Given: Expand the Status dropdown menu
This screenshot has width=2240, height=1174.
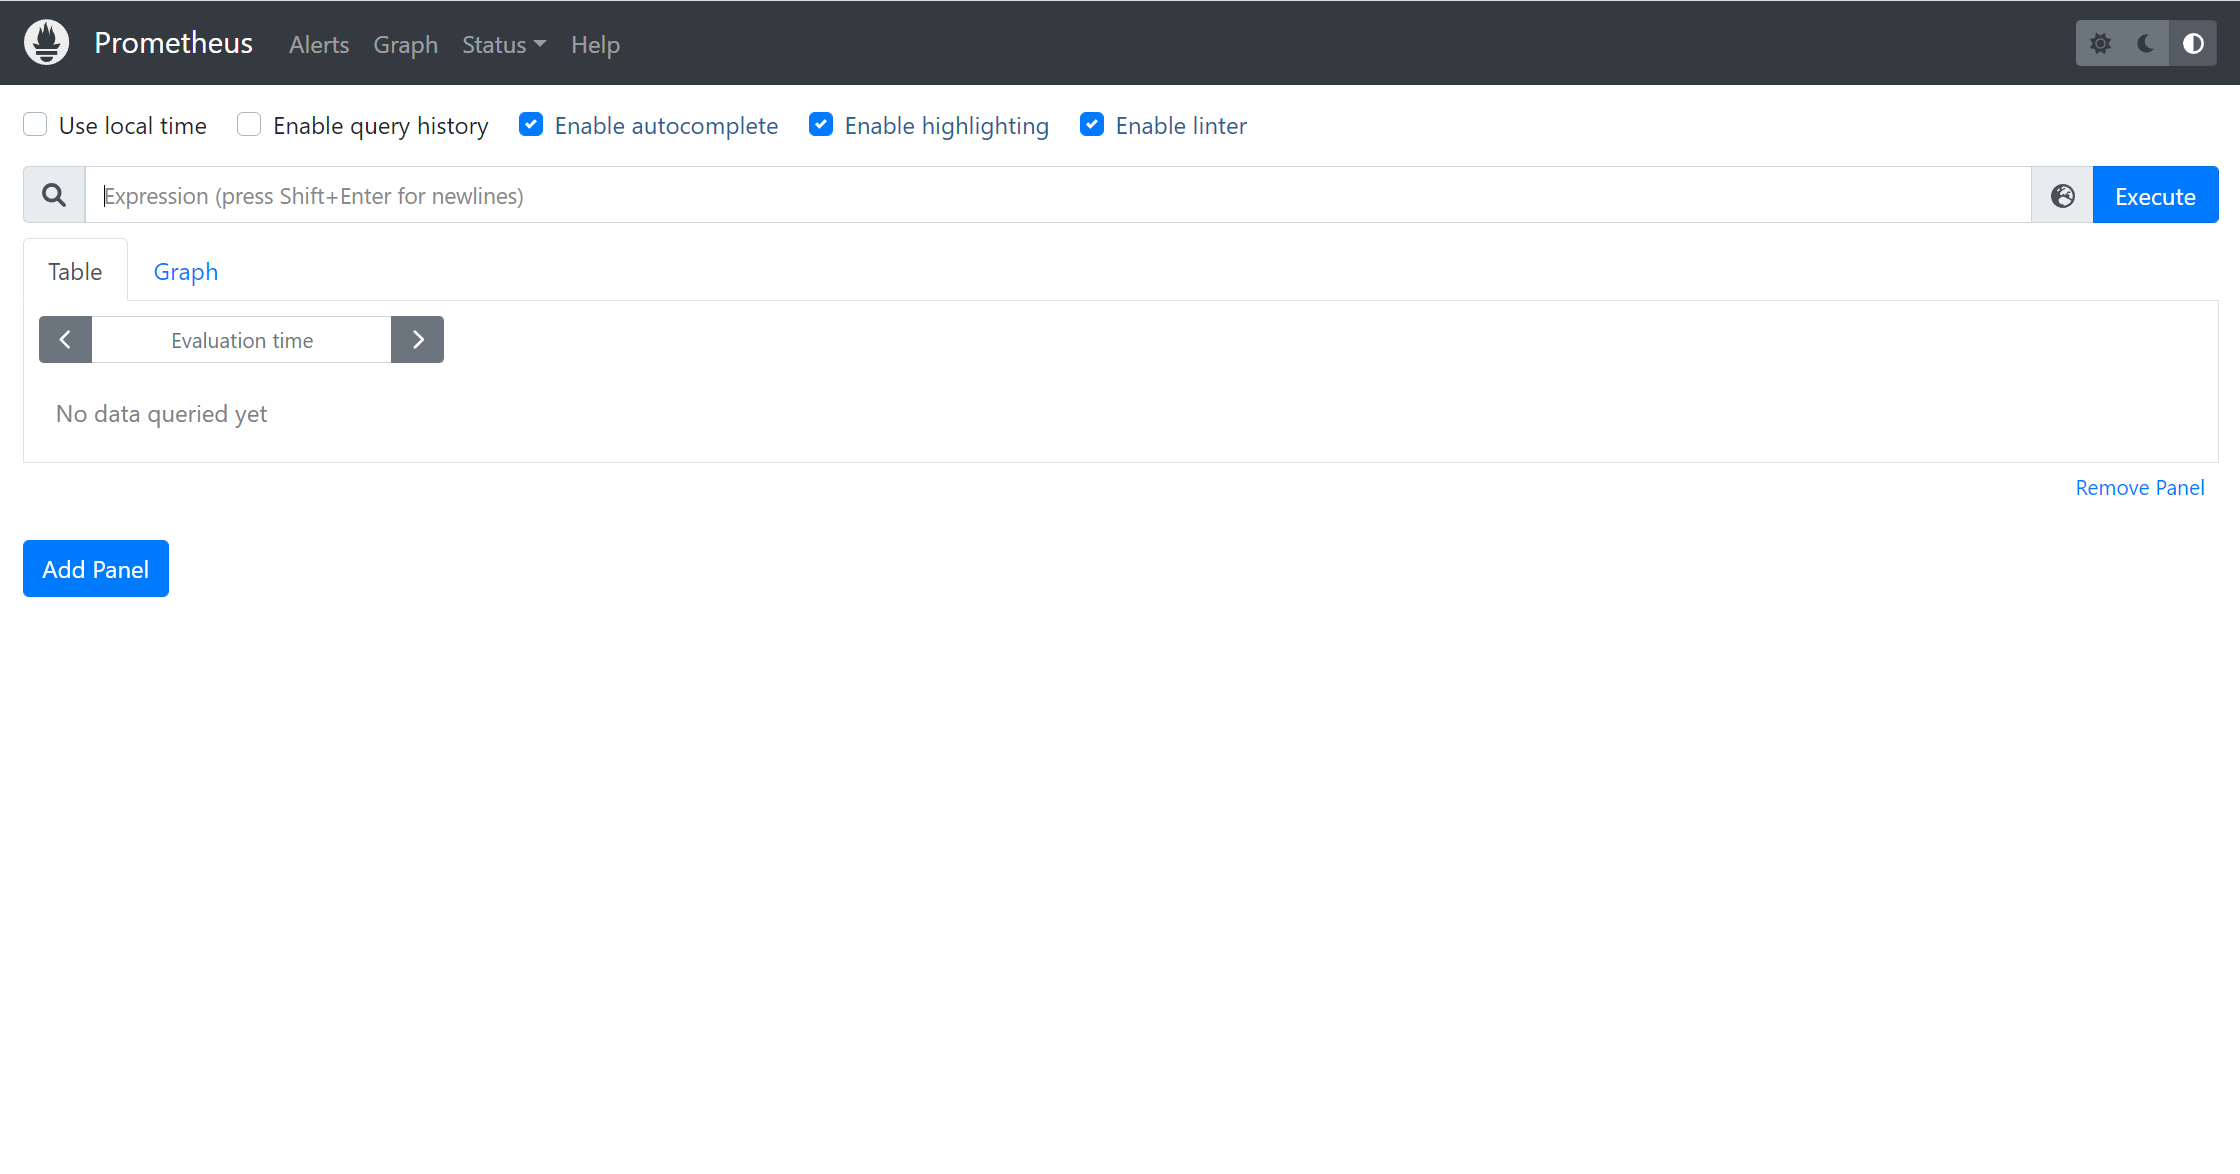Looking at the screenshot, I should [x=504, y=45].
